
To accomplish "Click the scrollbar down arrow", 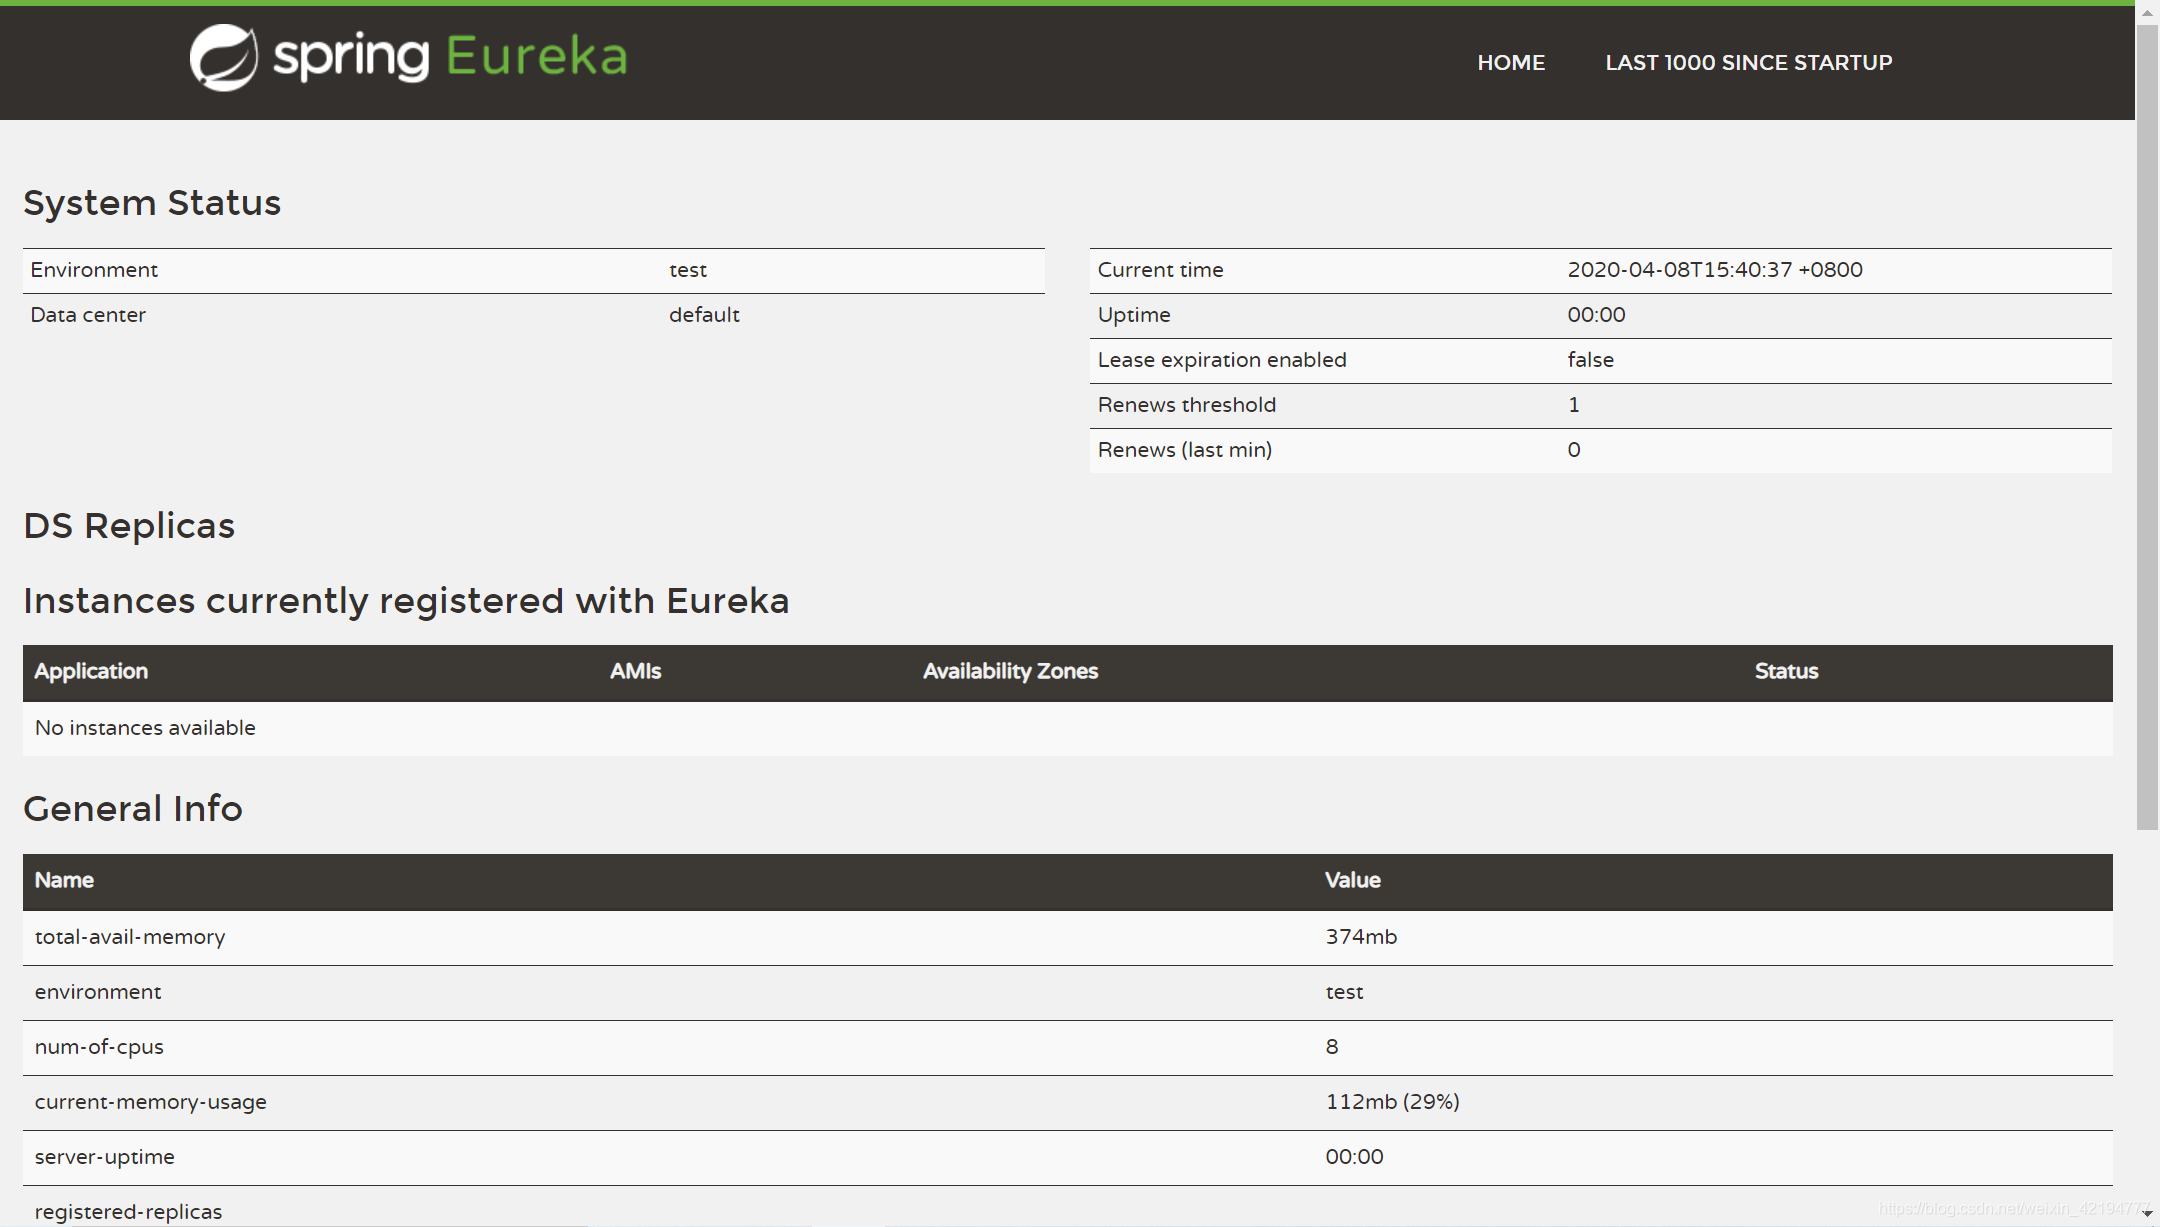I will [x=2147, y=1214].
